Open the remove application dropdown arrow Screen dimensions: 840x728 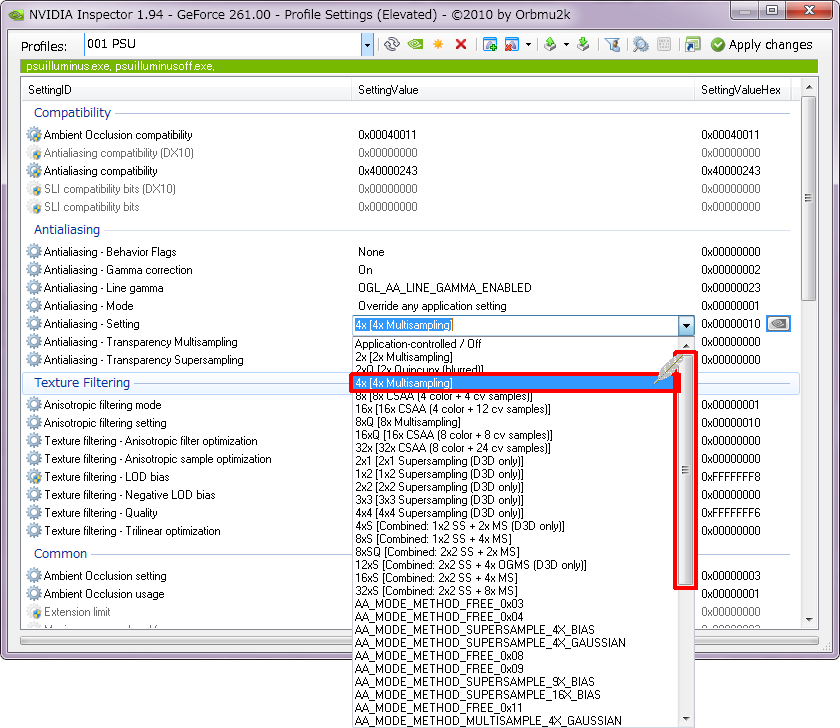point(528,44)
